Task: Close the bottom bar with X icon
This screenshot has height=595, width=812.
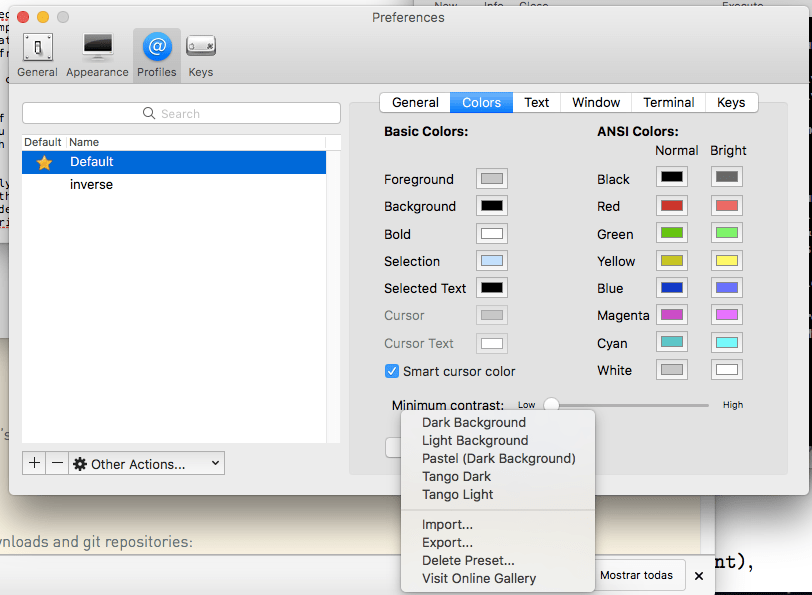Action: pyautogui.click(x=699, y=576)
